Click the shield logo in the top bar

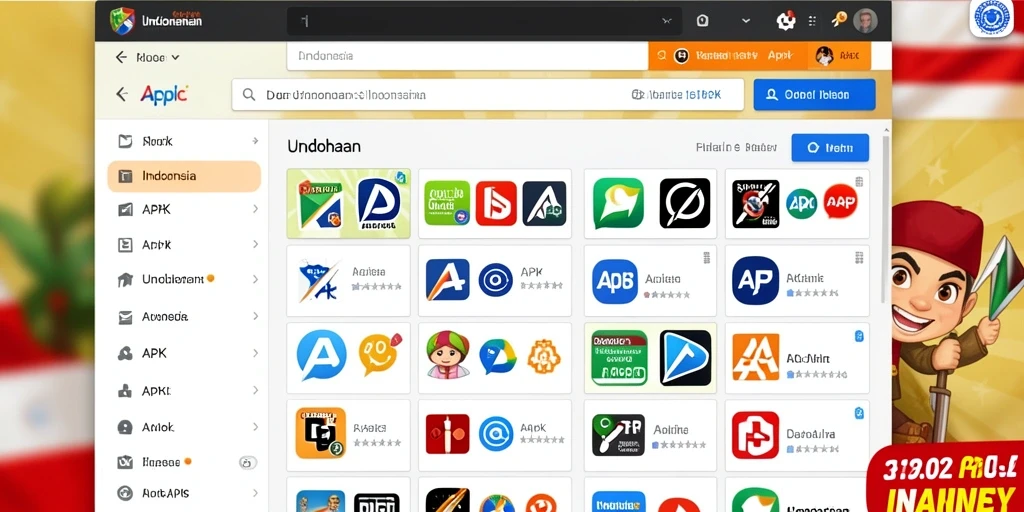coord(122,20)
